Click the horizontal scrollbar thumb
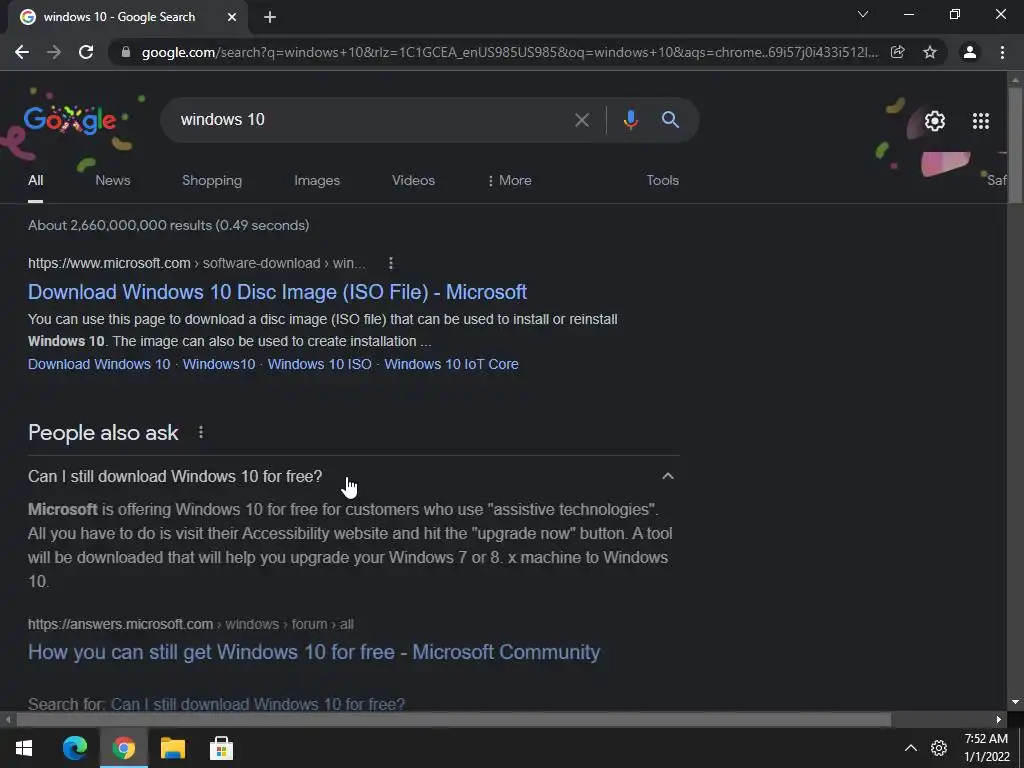Viewport: 1024px width, 768px height. tap(454, 720)
